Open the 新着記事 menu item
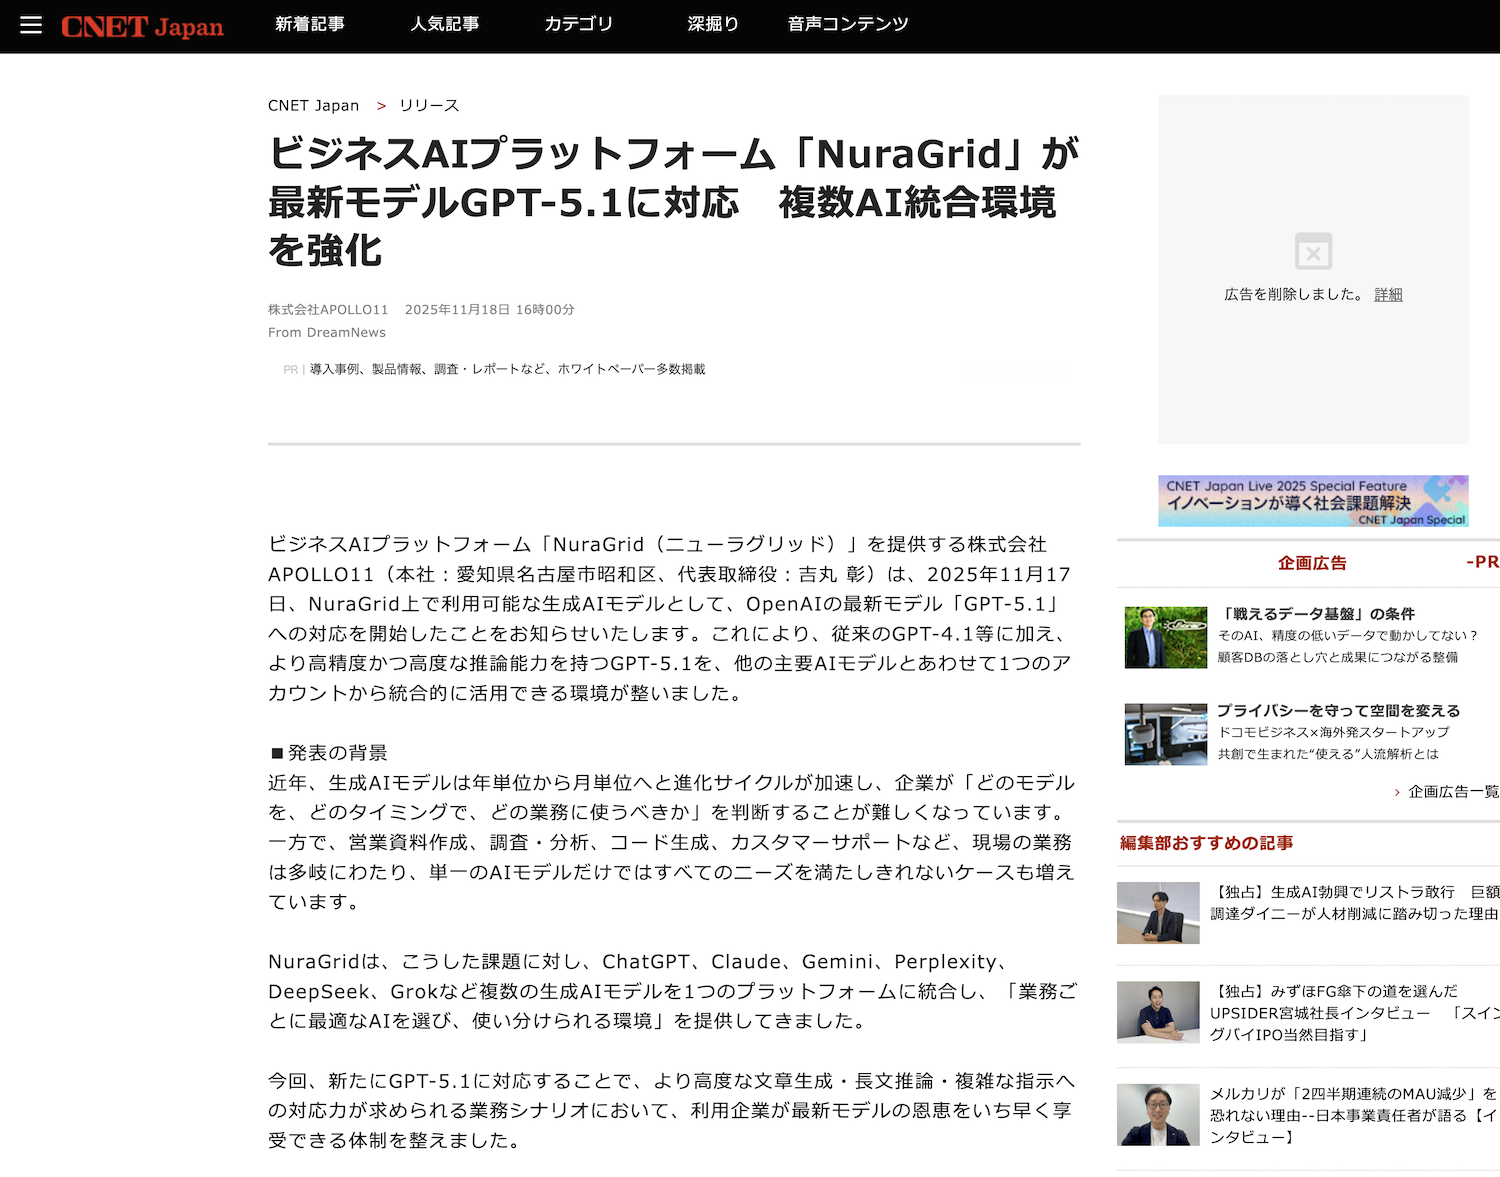This screenshot has width=1500, height=1177. click(310, 24)
